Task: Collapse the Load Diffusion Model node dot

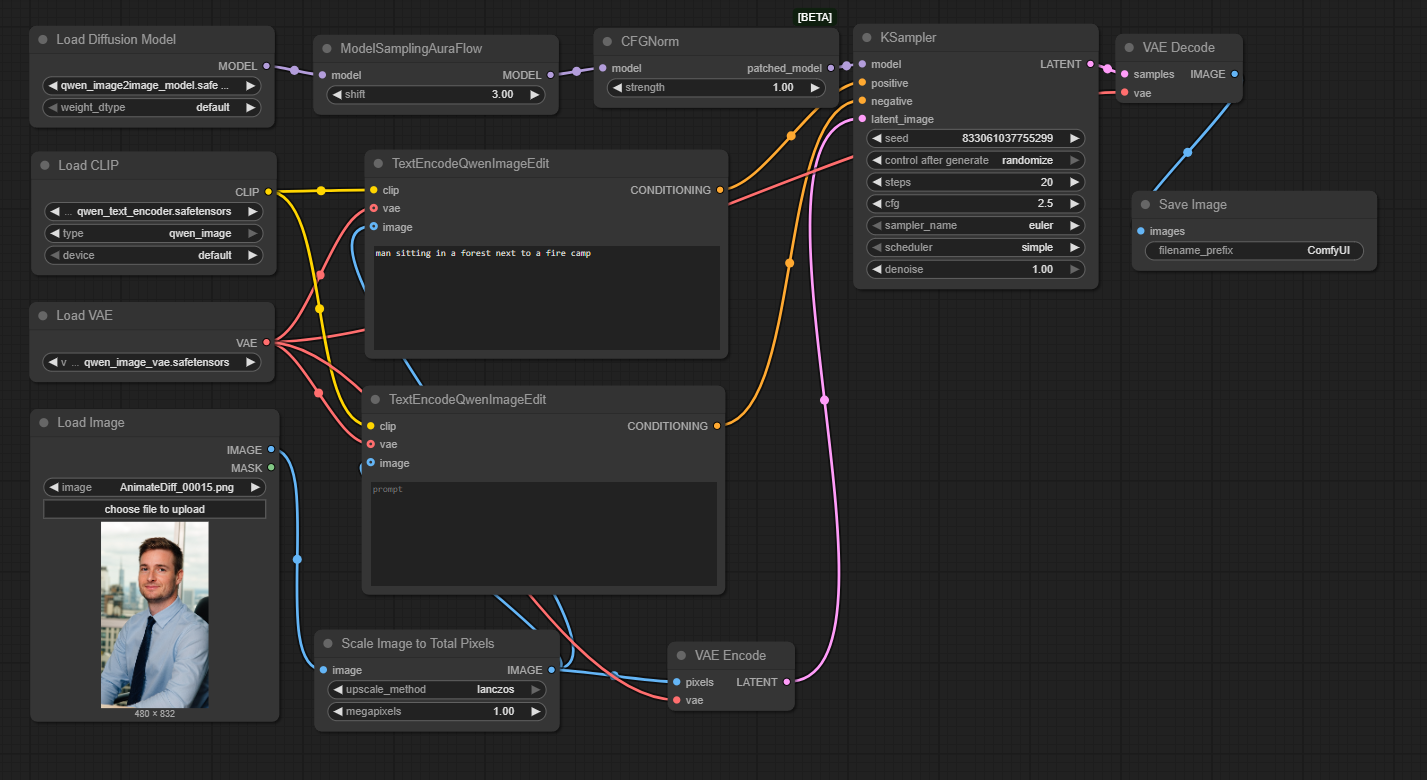Action: pos(43,40)
